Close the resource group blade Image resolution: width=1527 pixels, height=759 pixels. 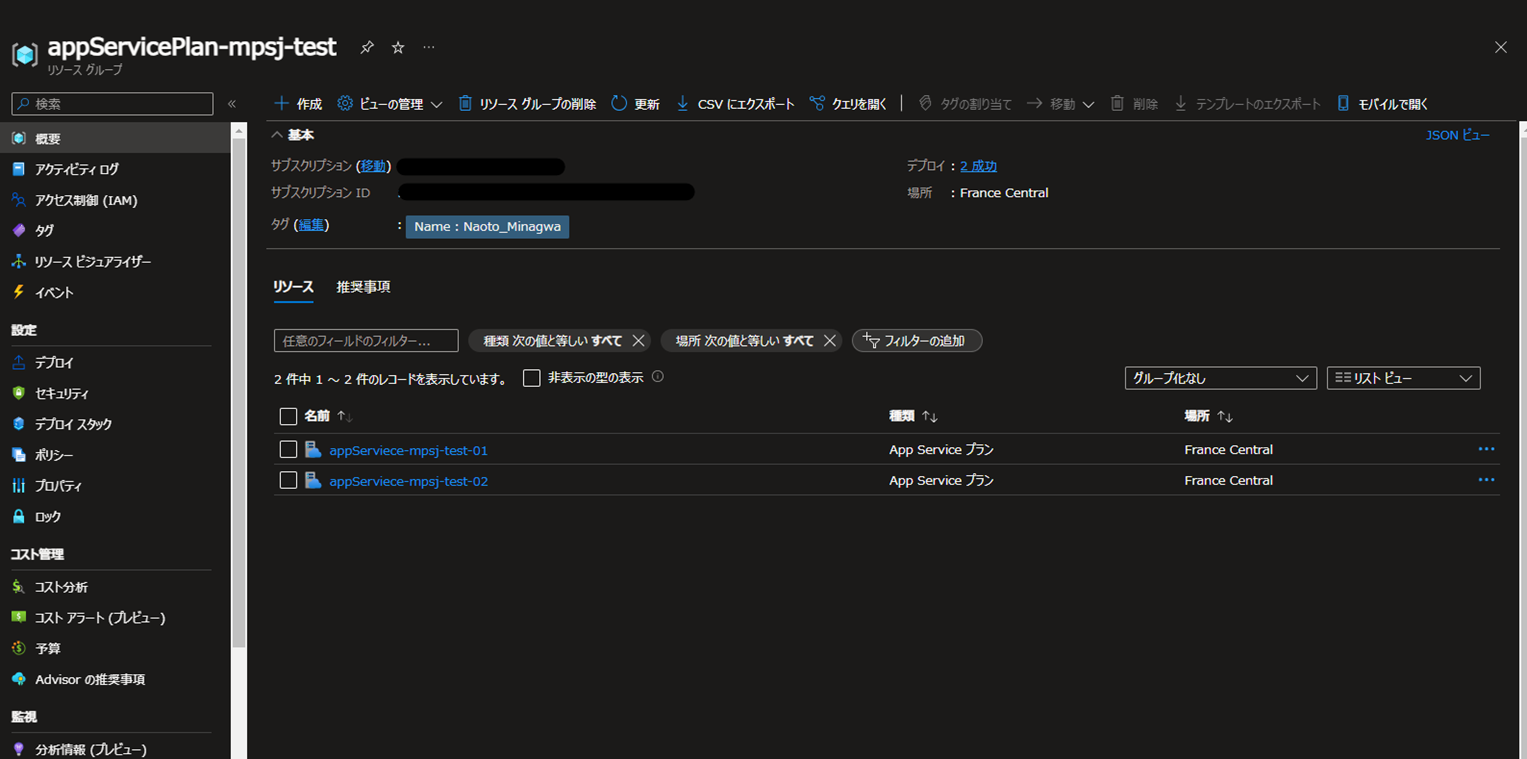(x=1500, y=47)
